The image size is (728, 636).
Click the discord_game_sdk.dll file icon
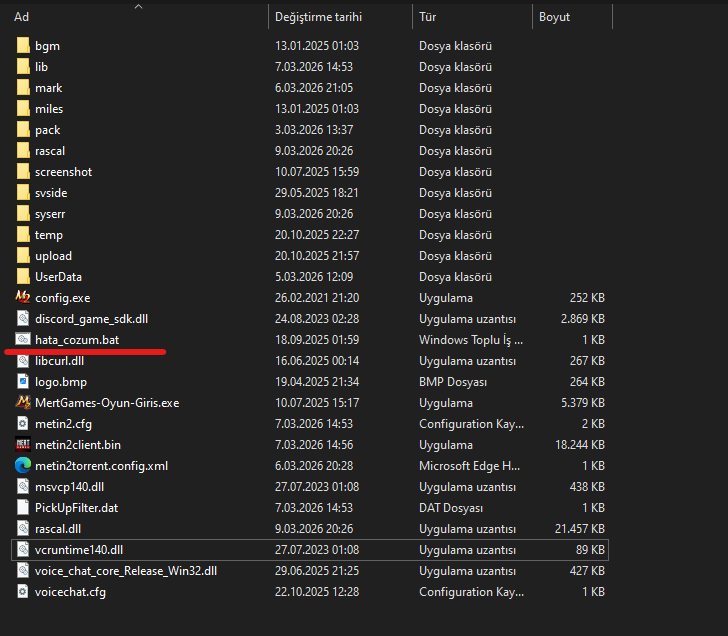[x=23, y=318]
